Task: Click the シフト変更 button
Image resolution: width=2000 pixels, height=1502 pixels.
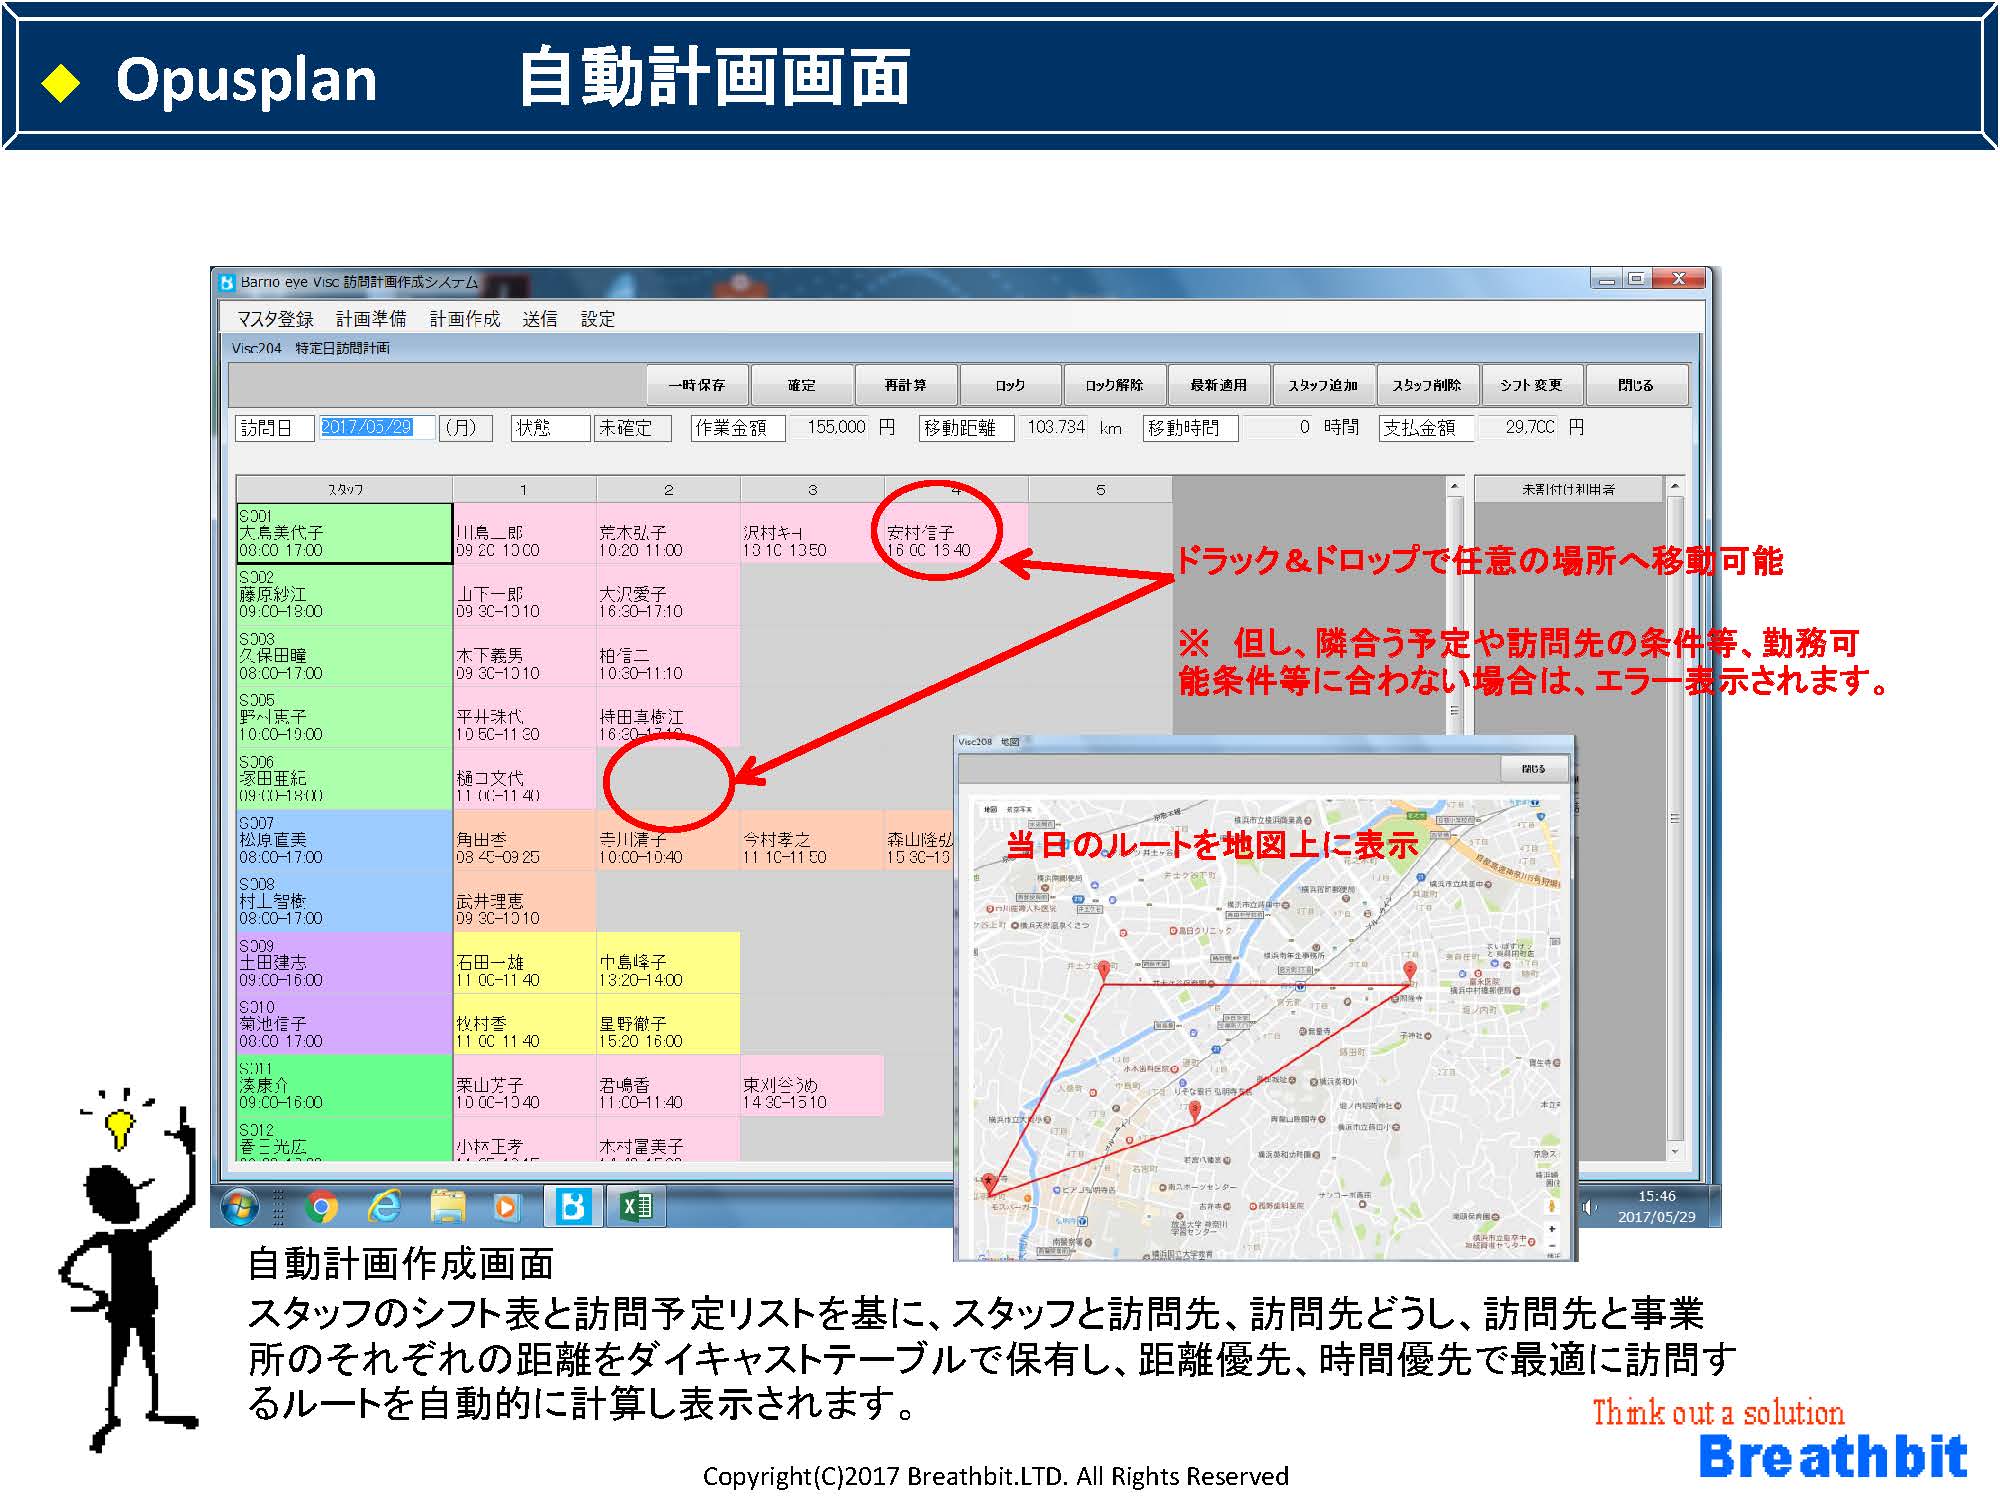Action: click(1531, 385)
